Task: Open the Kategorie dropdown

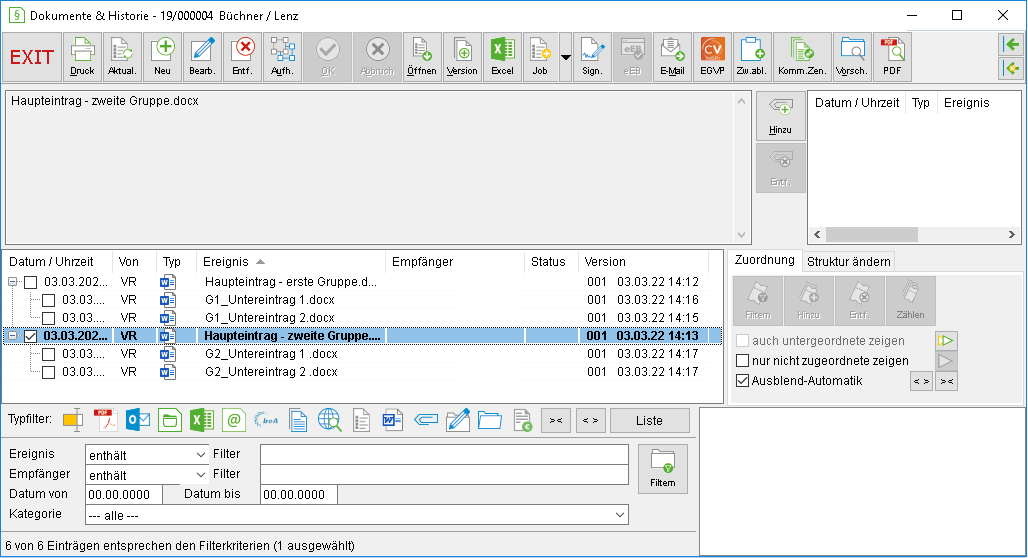Action: [x=357, y=515]
